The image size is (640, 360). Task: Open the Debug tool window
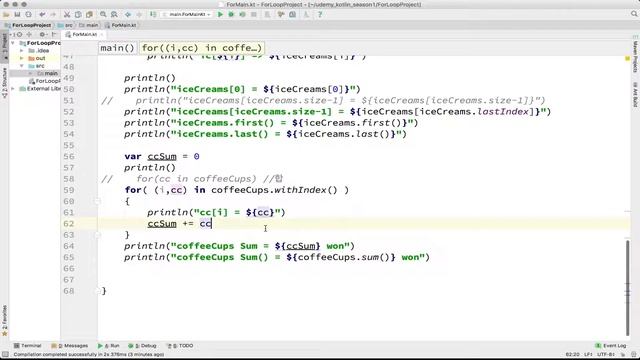[x=142, y=346]
